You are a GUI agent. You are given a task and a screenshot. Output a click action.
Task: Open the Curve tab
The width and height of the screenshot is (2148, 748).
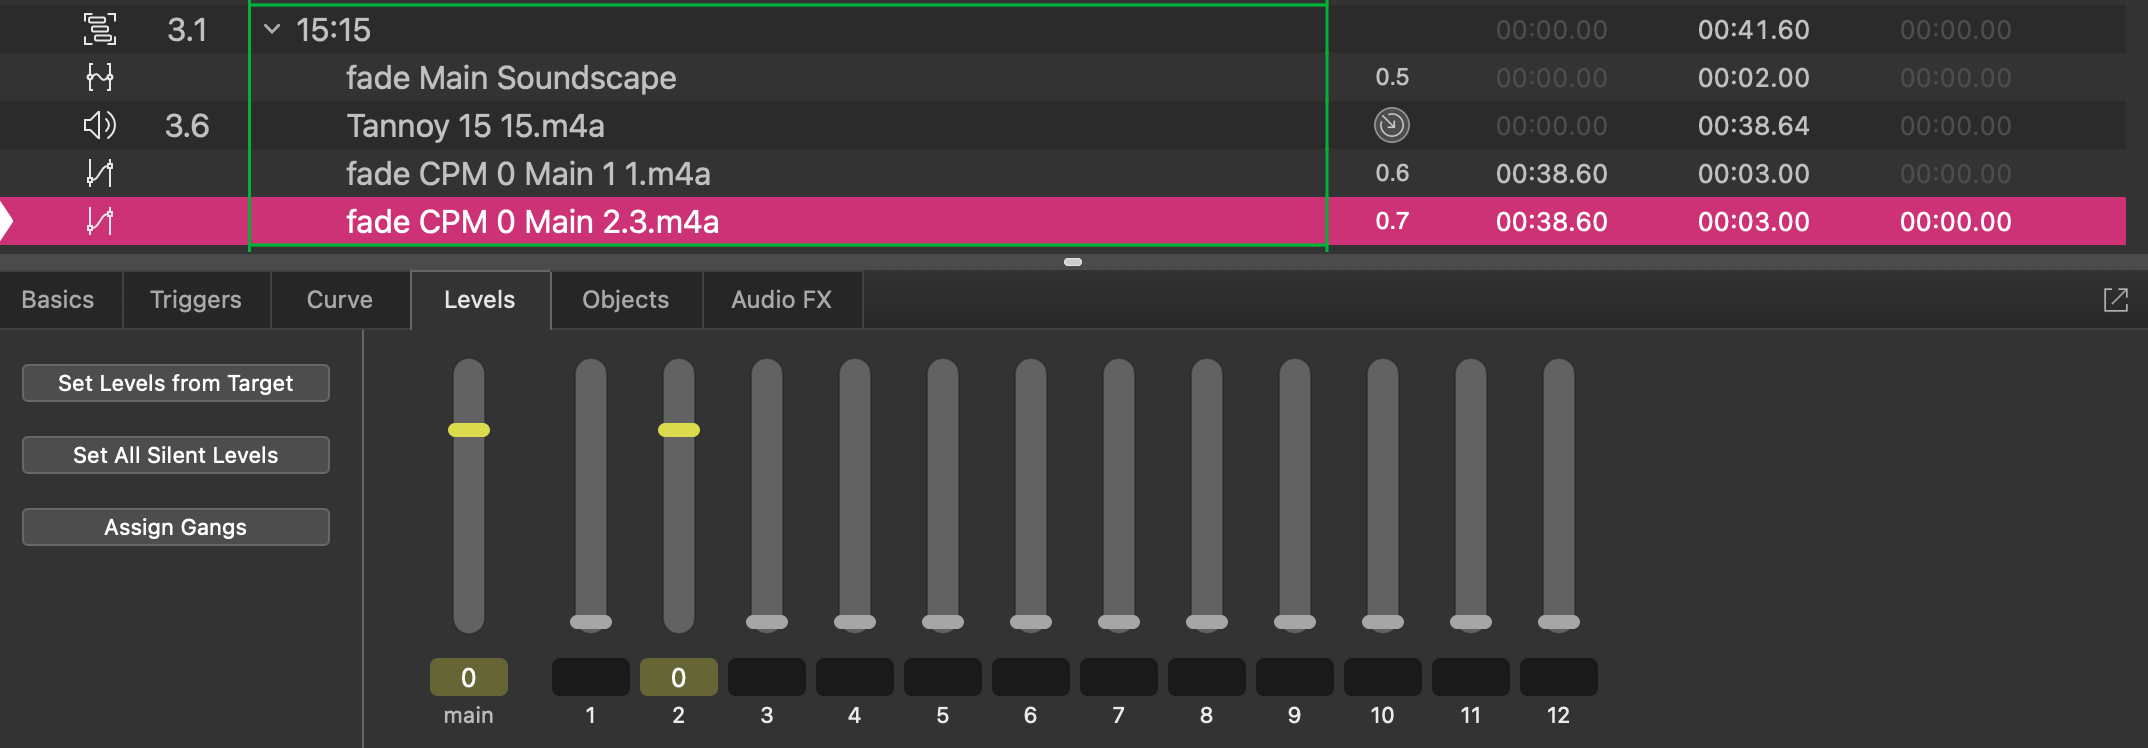(x=340, y=300)
